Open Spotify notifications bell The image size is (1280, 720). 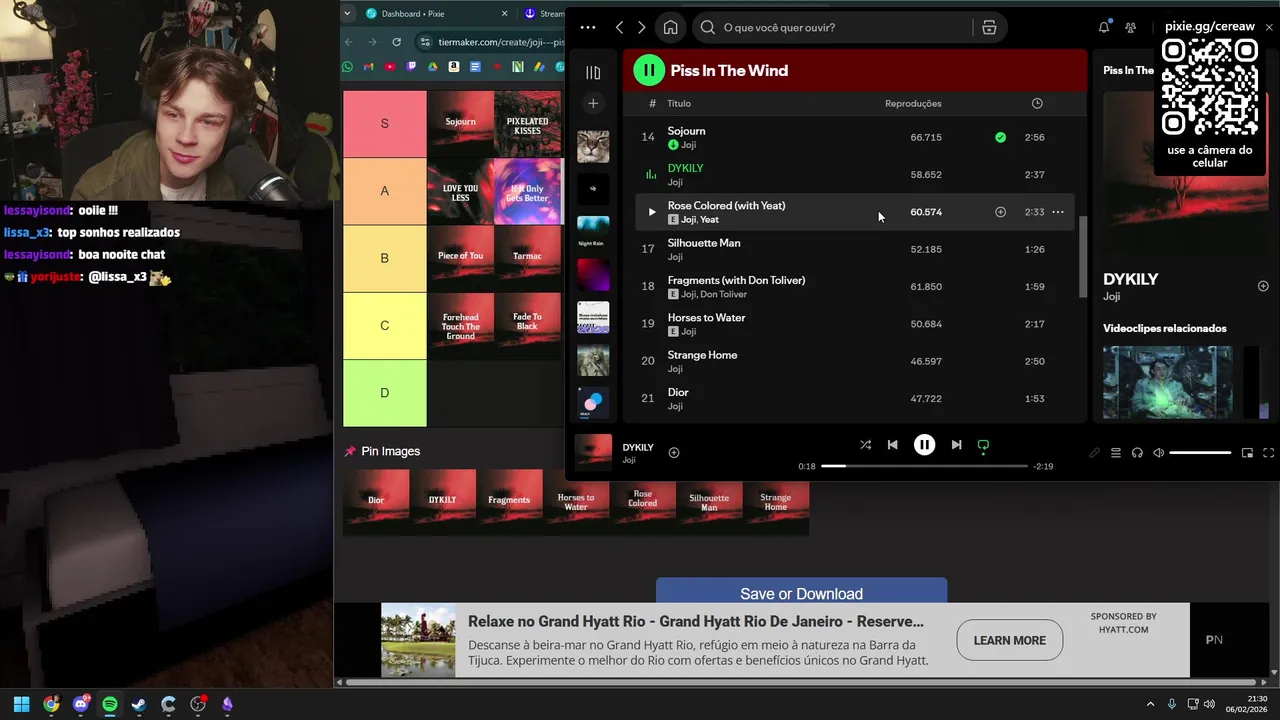click(1104, 28)
